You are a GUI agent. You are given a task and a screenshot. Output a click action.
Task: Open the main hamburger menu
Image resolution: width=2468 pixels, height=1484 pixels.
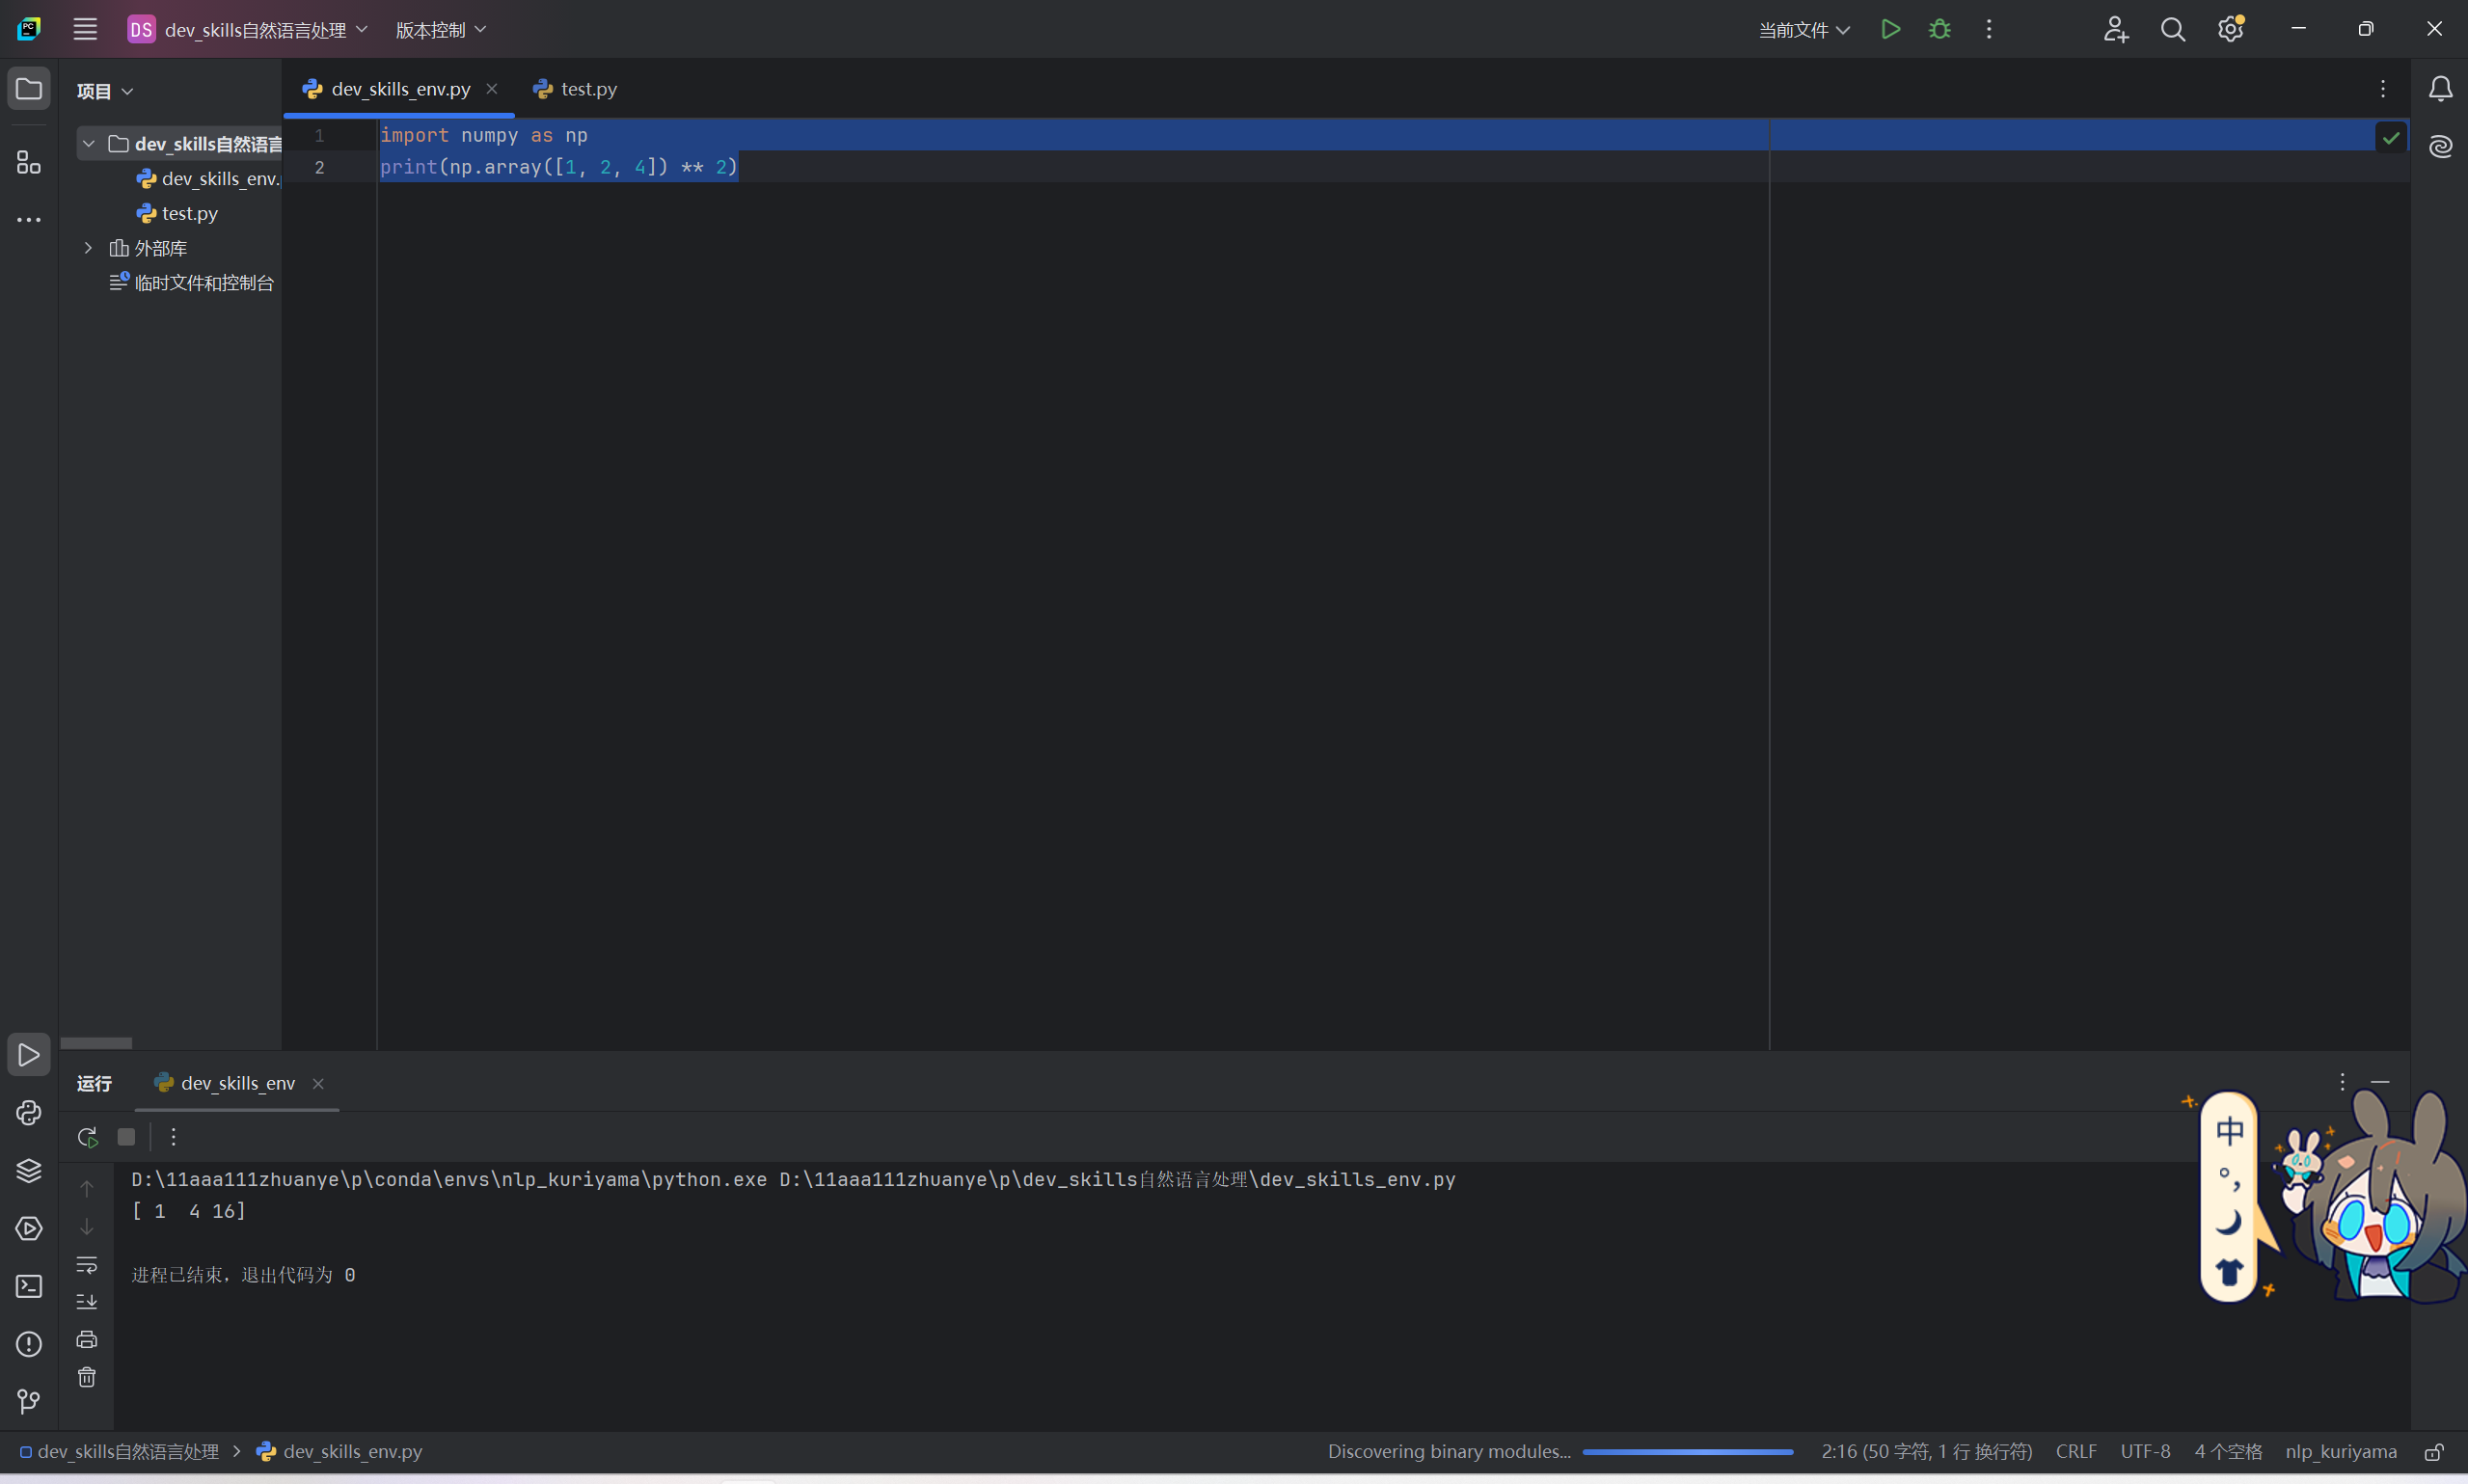pyautogui.click(x=85, y=29)
